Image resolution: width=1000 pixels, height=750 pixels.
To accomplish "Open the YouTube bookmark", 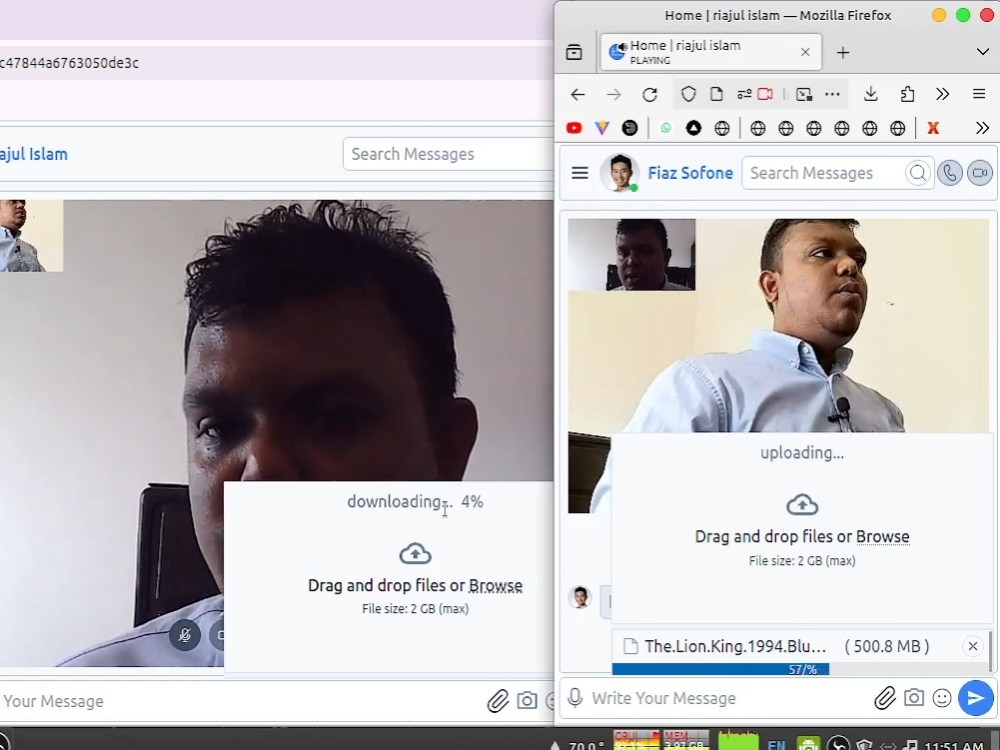I will coord(574,128).
